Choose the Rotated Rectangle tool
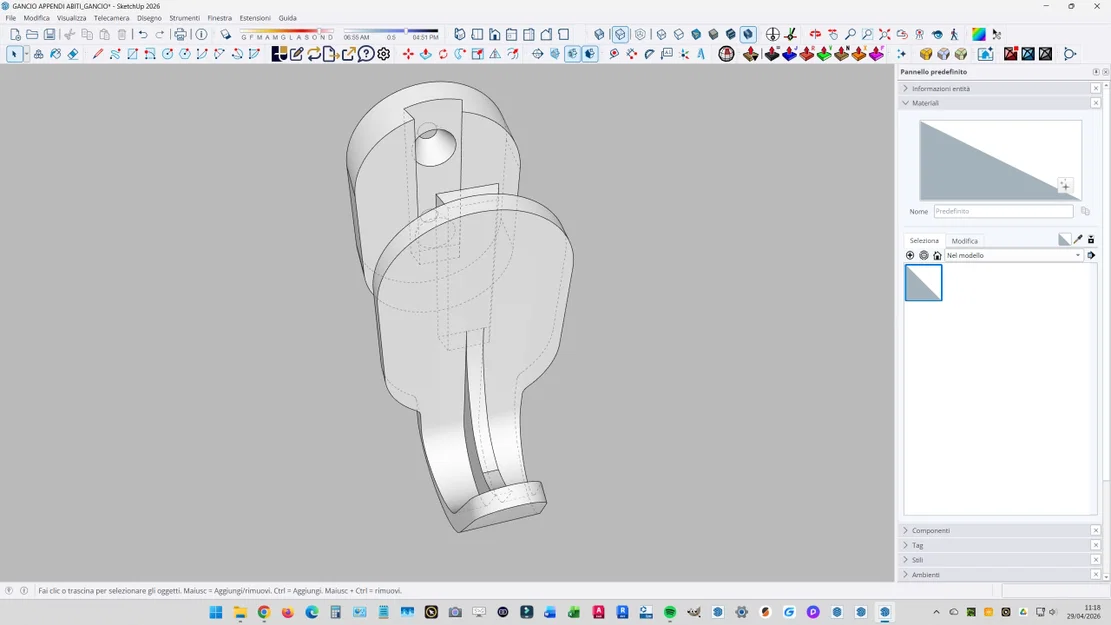The width and height of the screenshot is (1111, 625). 150,54
